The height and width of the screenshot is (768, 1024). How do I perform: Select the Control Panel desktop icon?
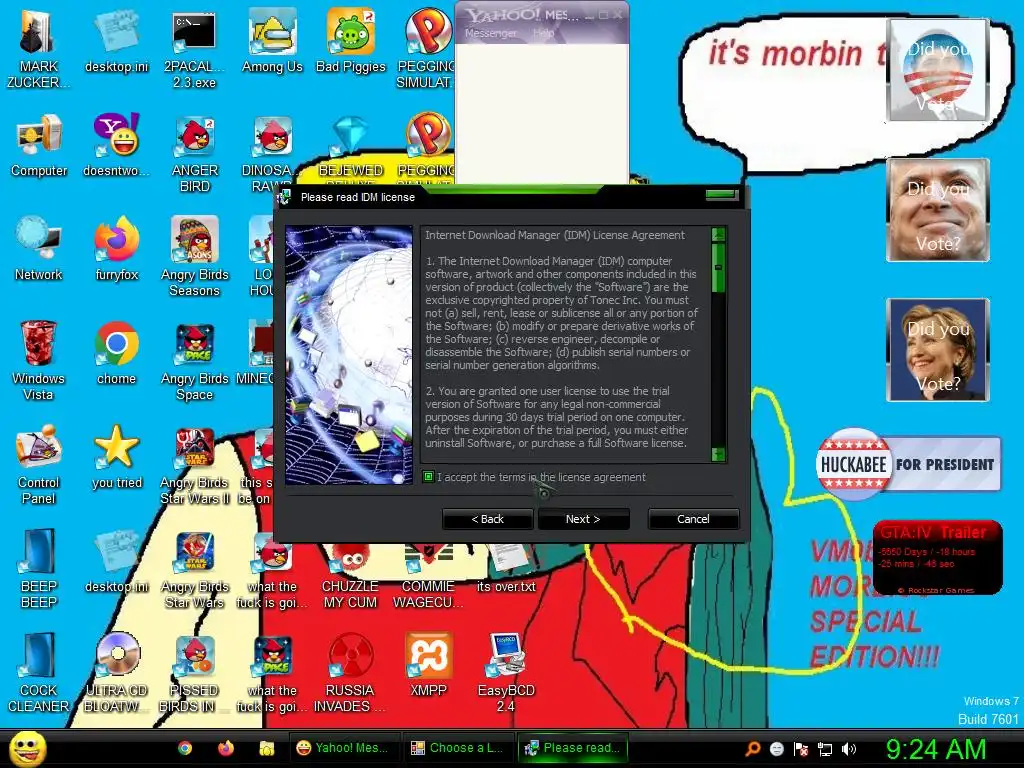(x=38, y=465)
